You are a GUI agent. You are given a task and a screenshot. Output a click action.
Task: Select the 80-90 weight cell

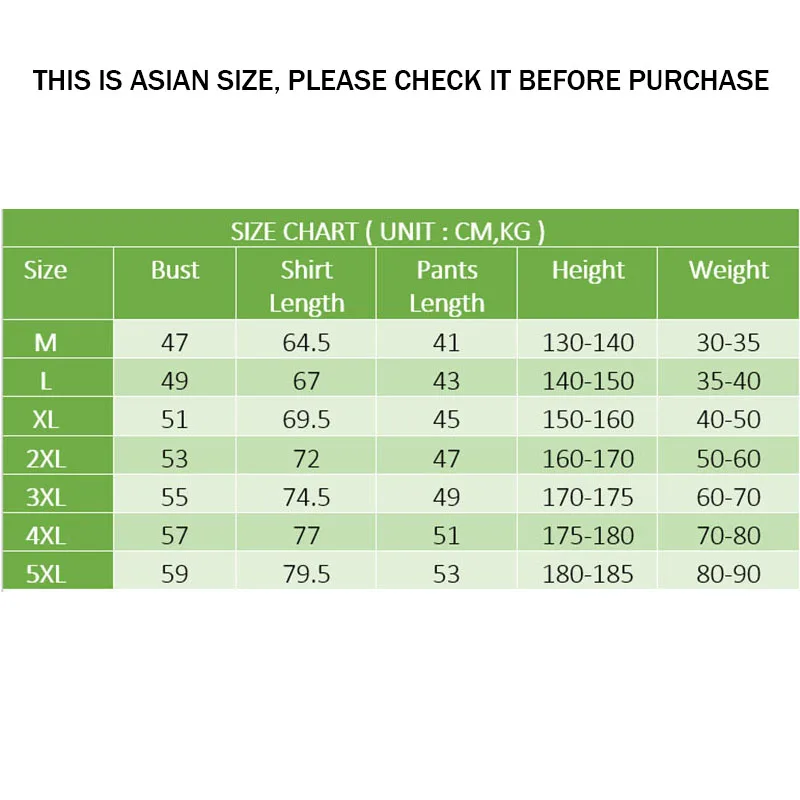point(729,574)
